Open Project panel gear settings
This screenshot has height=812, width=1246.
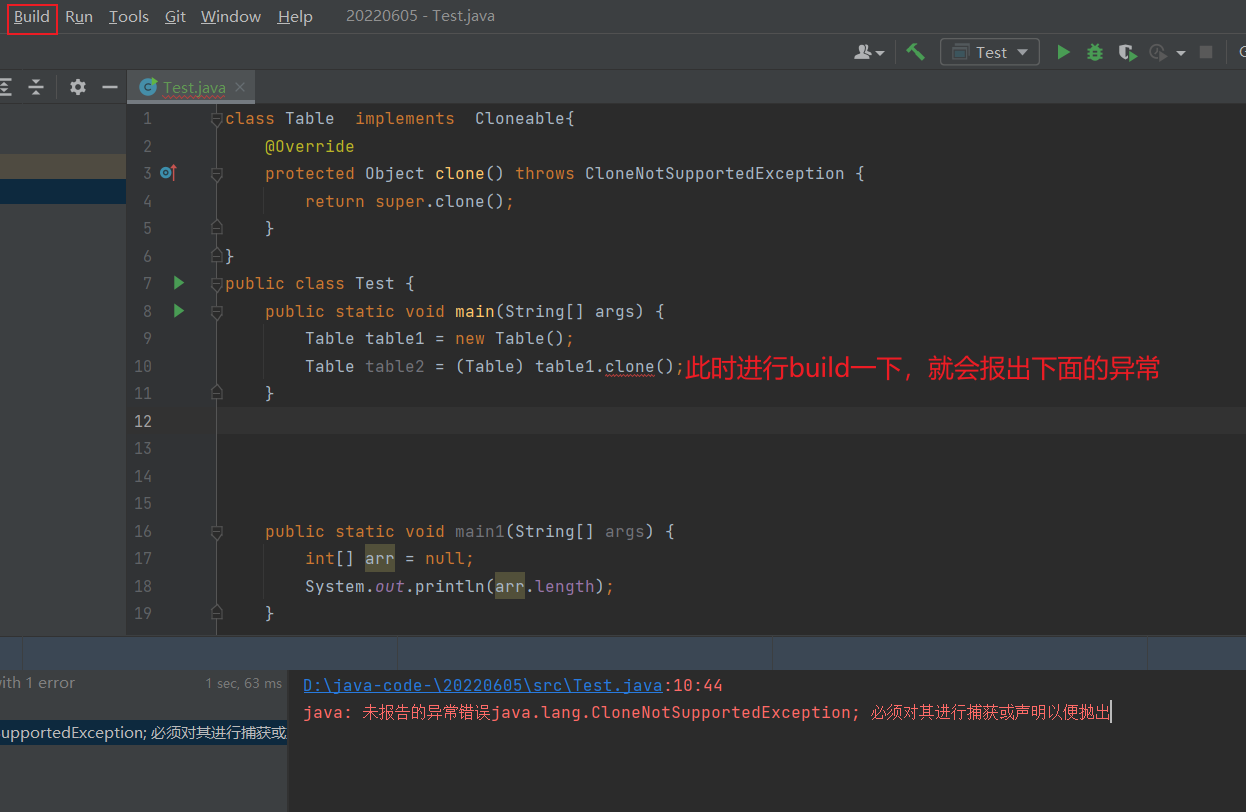[x=78, y=87]
